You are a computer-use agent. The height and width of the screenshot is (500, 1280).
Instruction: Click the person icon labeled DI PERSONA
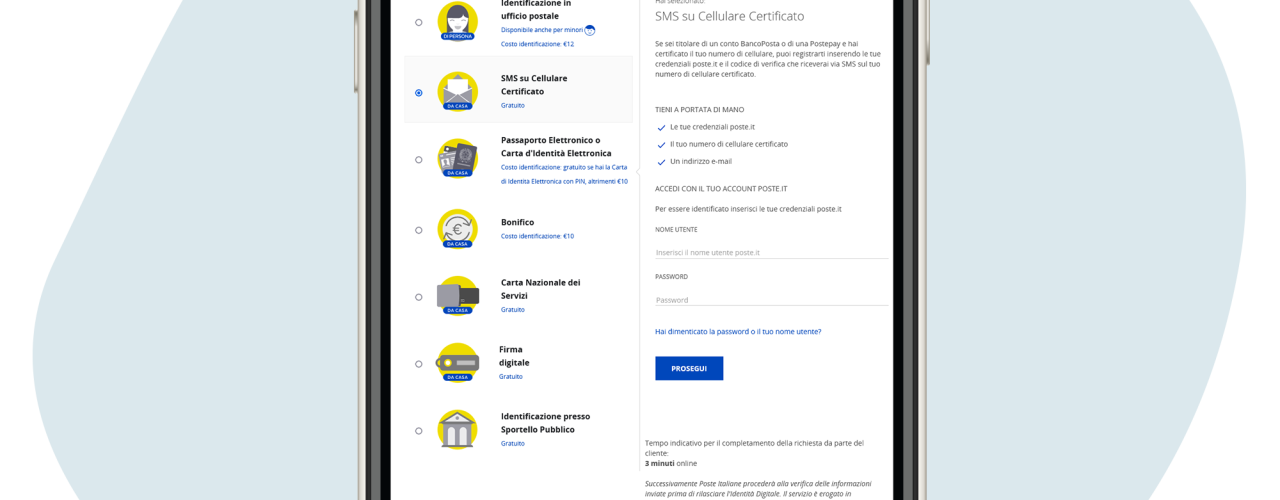coord(457,21)
